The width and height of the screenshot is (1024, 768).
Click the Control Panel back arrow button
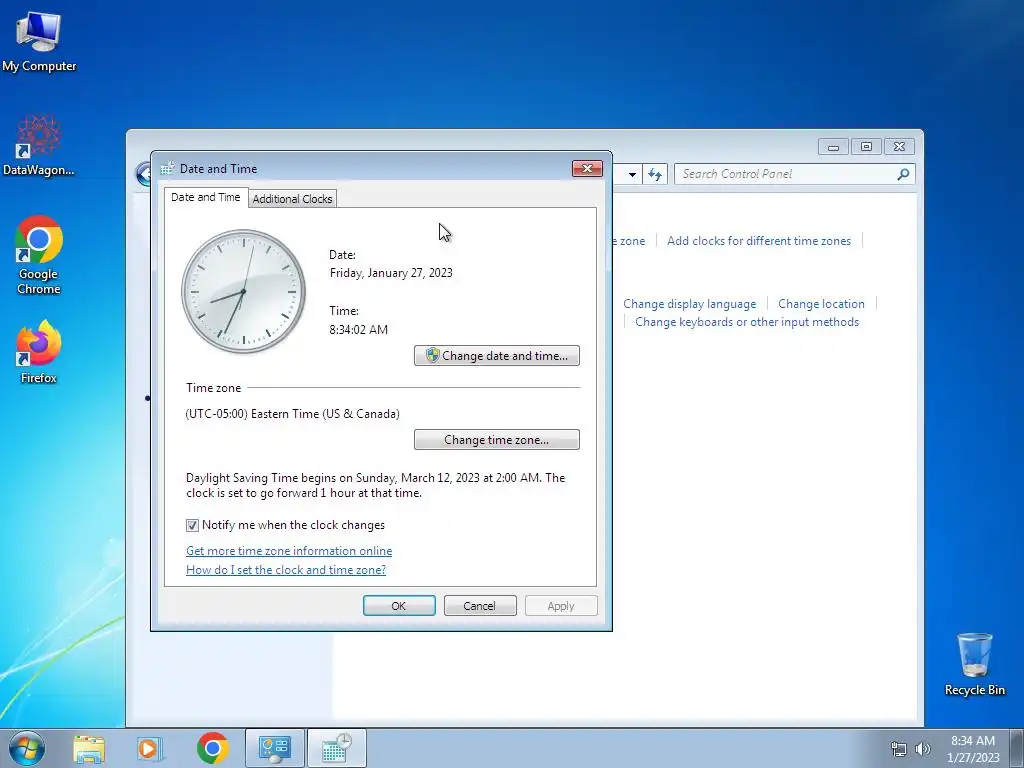coord(144,174)
